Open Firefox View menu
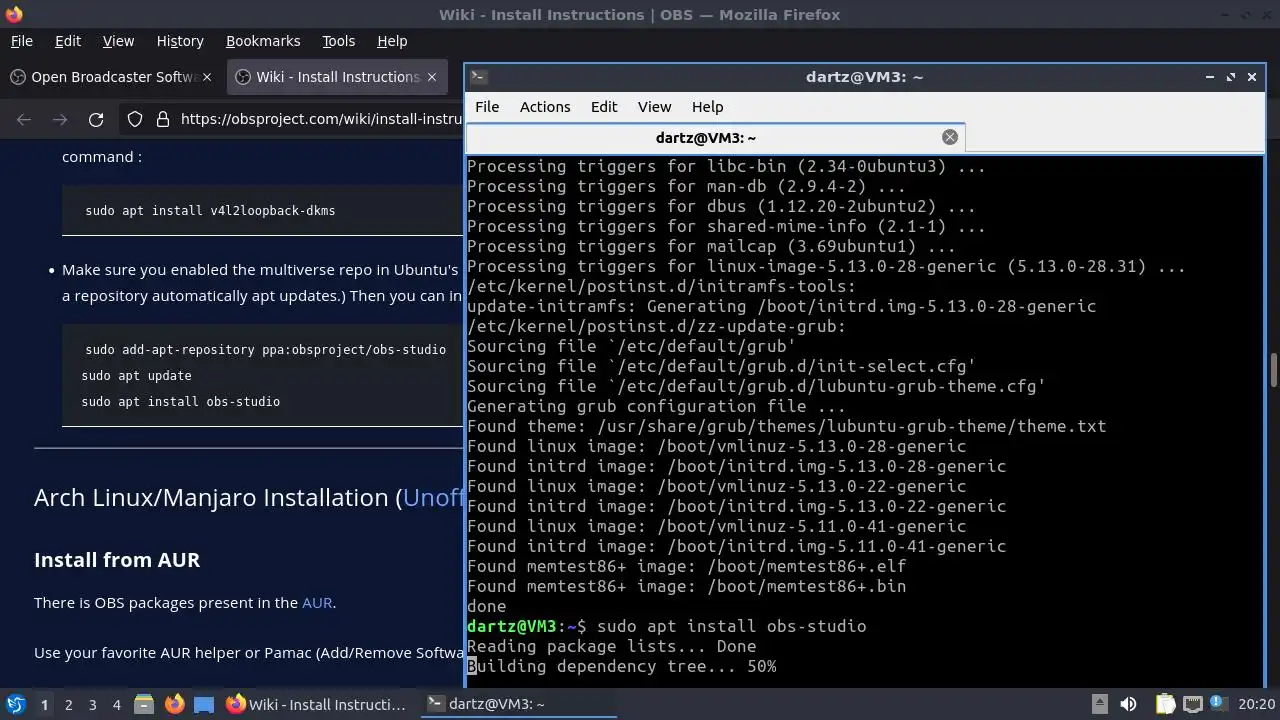 pos(118,41)
